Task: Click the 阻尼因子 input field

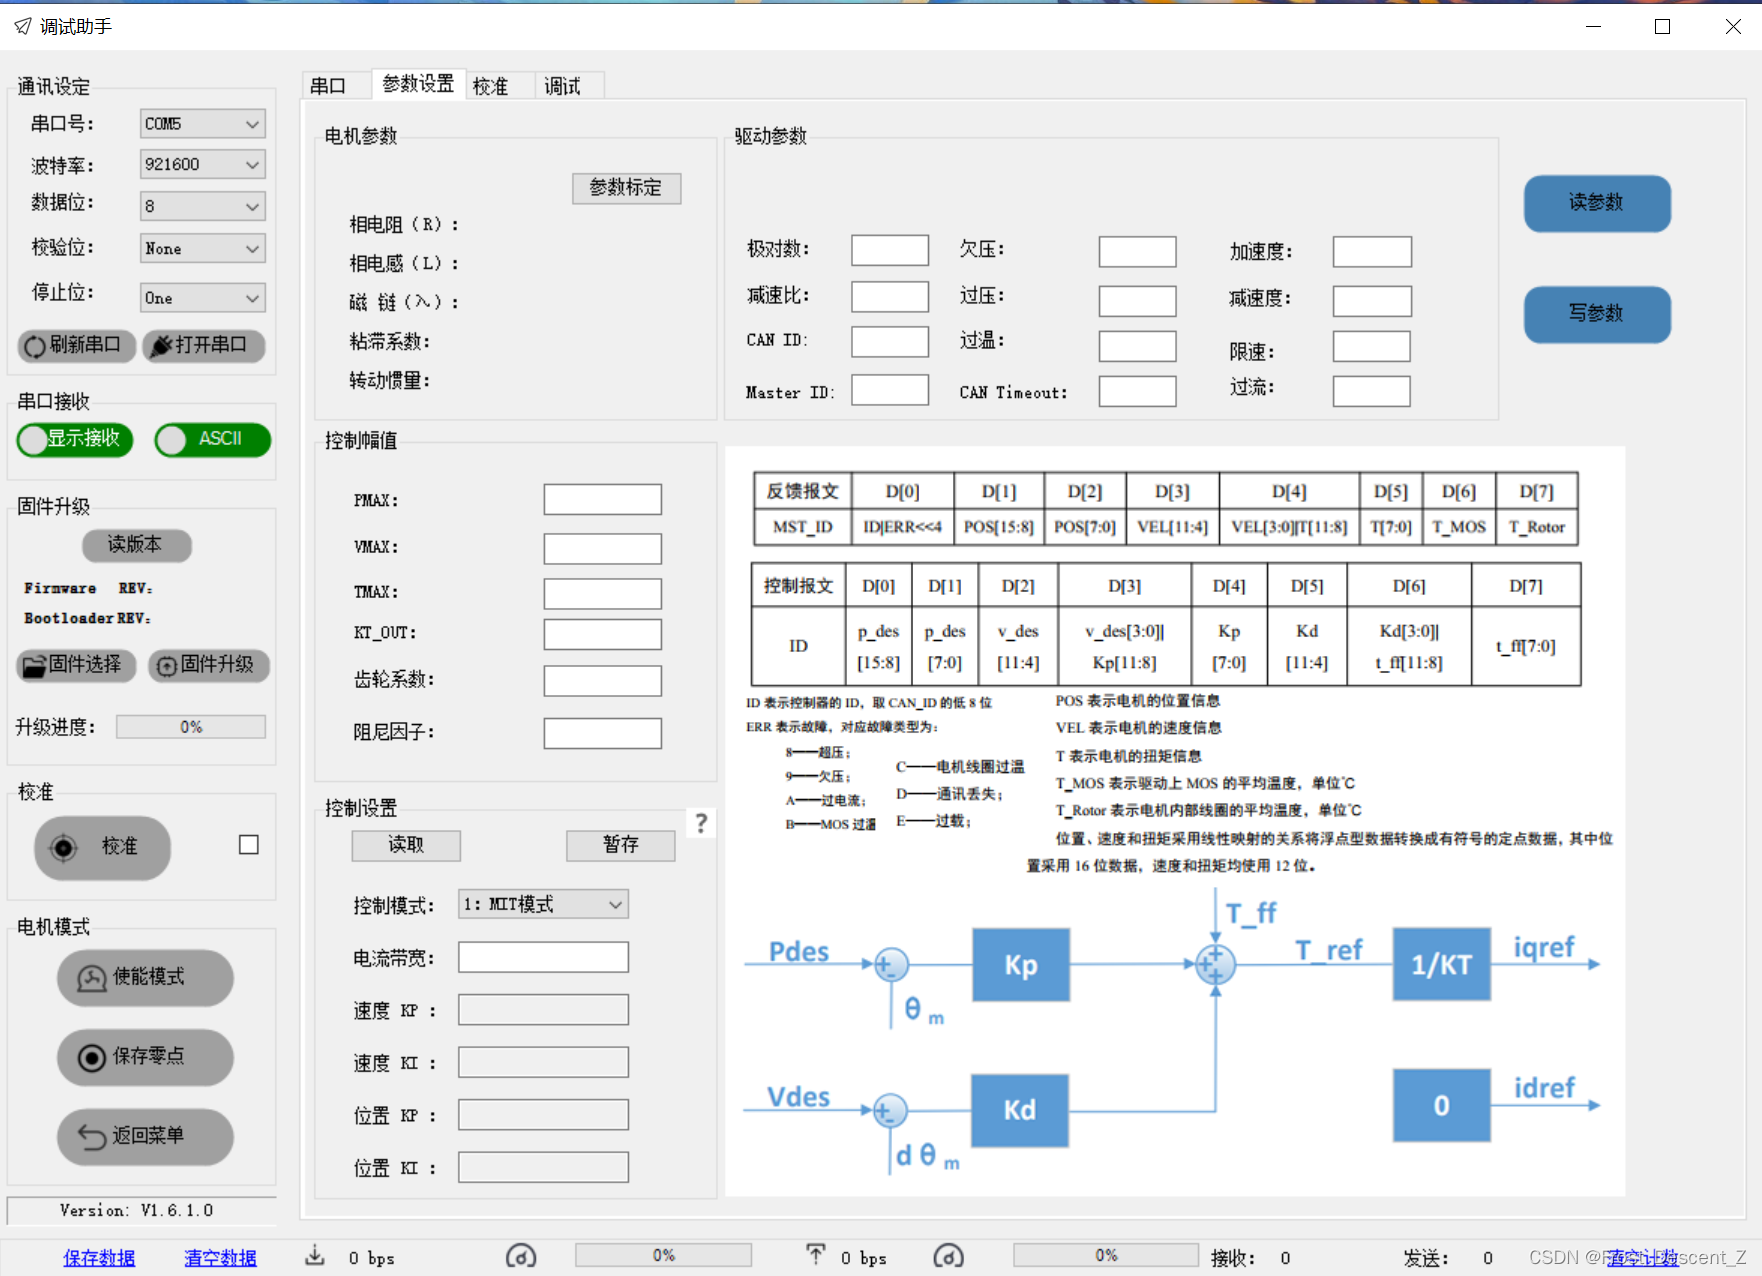Action: 602,733
